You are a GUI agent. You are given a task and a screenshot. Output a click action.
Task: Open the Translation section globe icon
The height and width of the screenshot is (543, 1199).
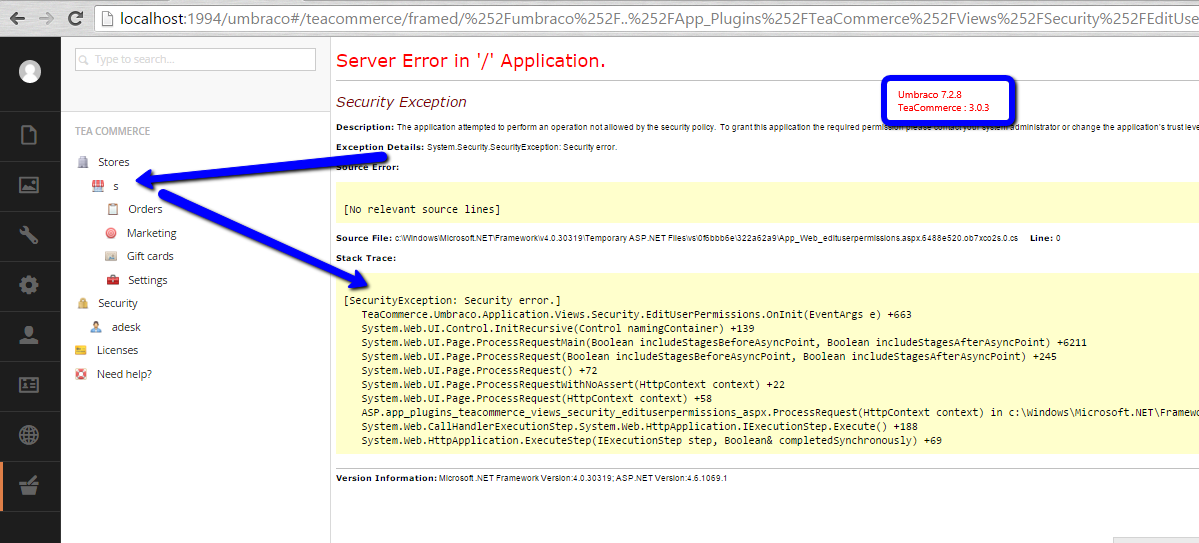(x=29, y=435)
